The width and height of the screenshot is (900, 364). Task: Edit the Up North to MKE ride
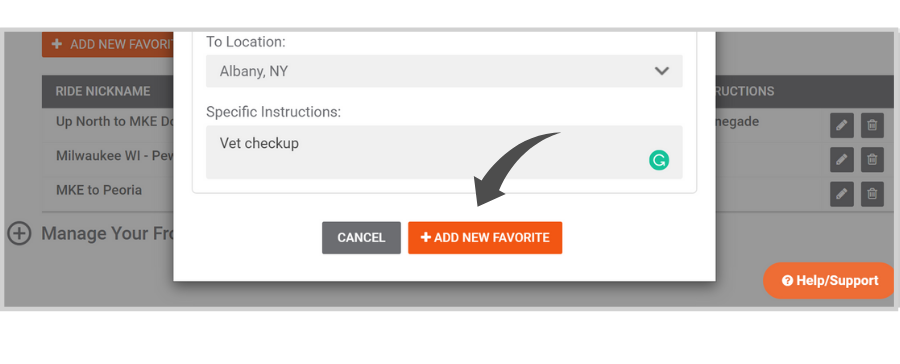(841, 125)
